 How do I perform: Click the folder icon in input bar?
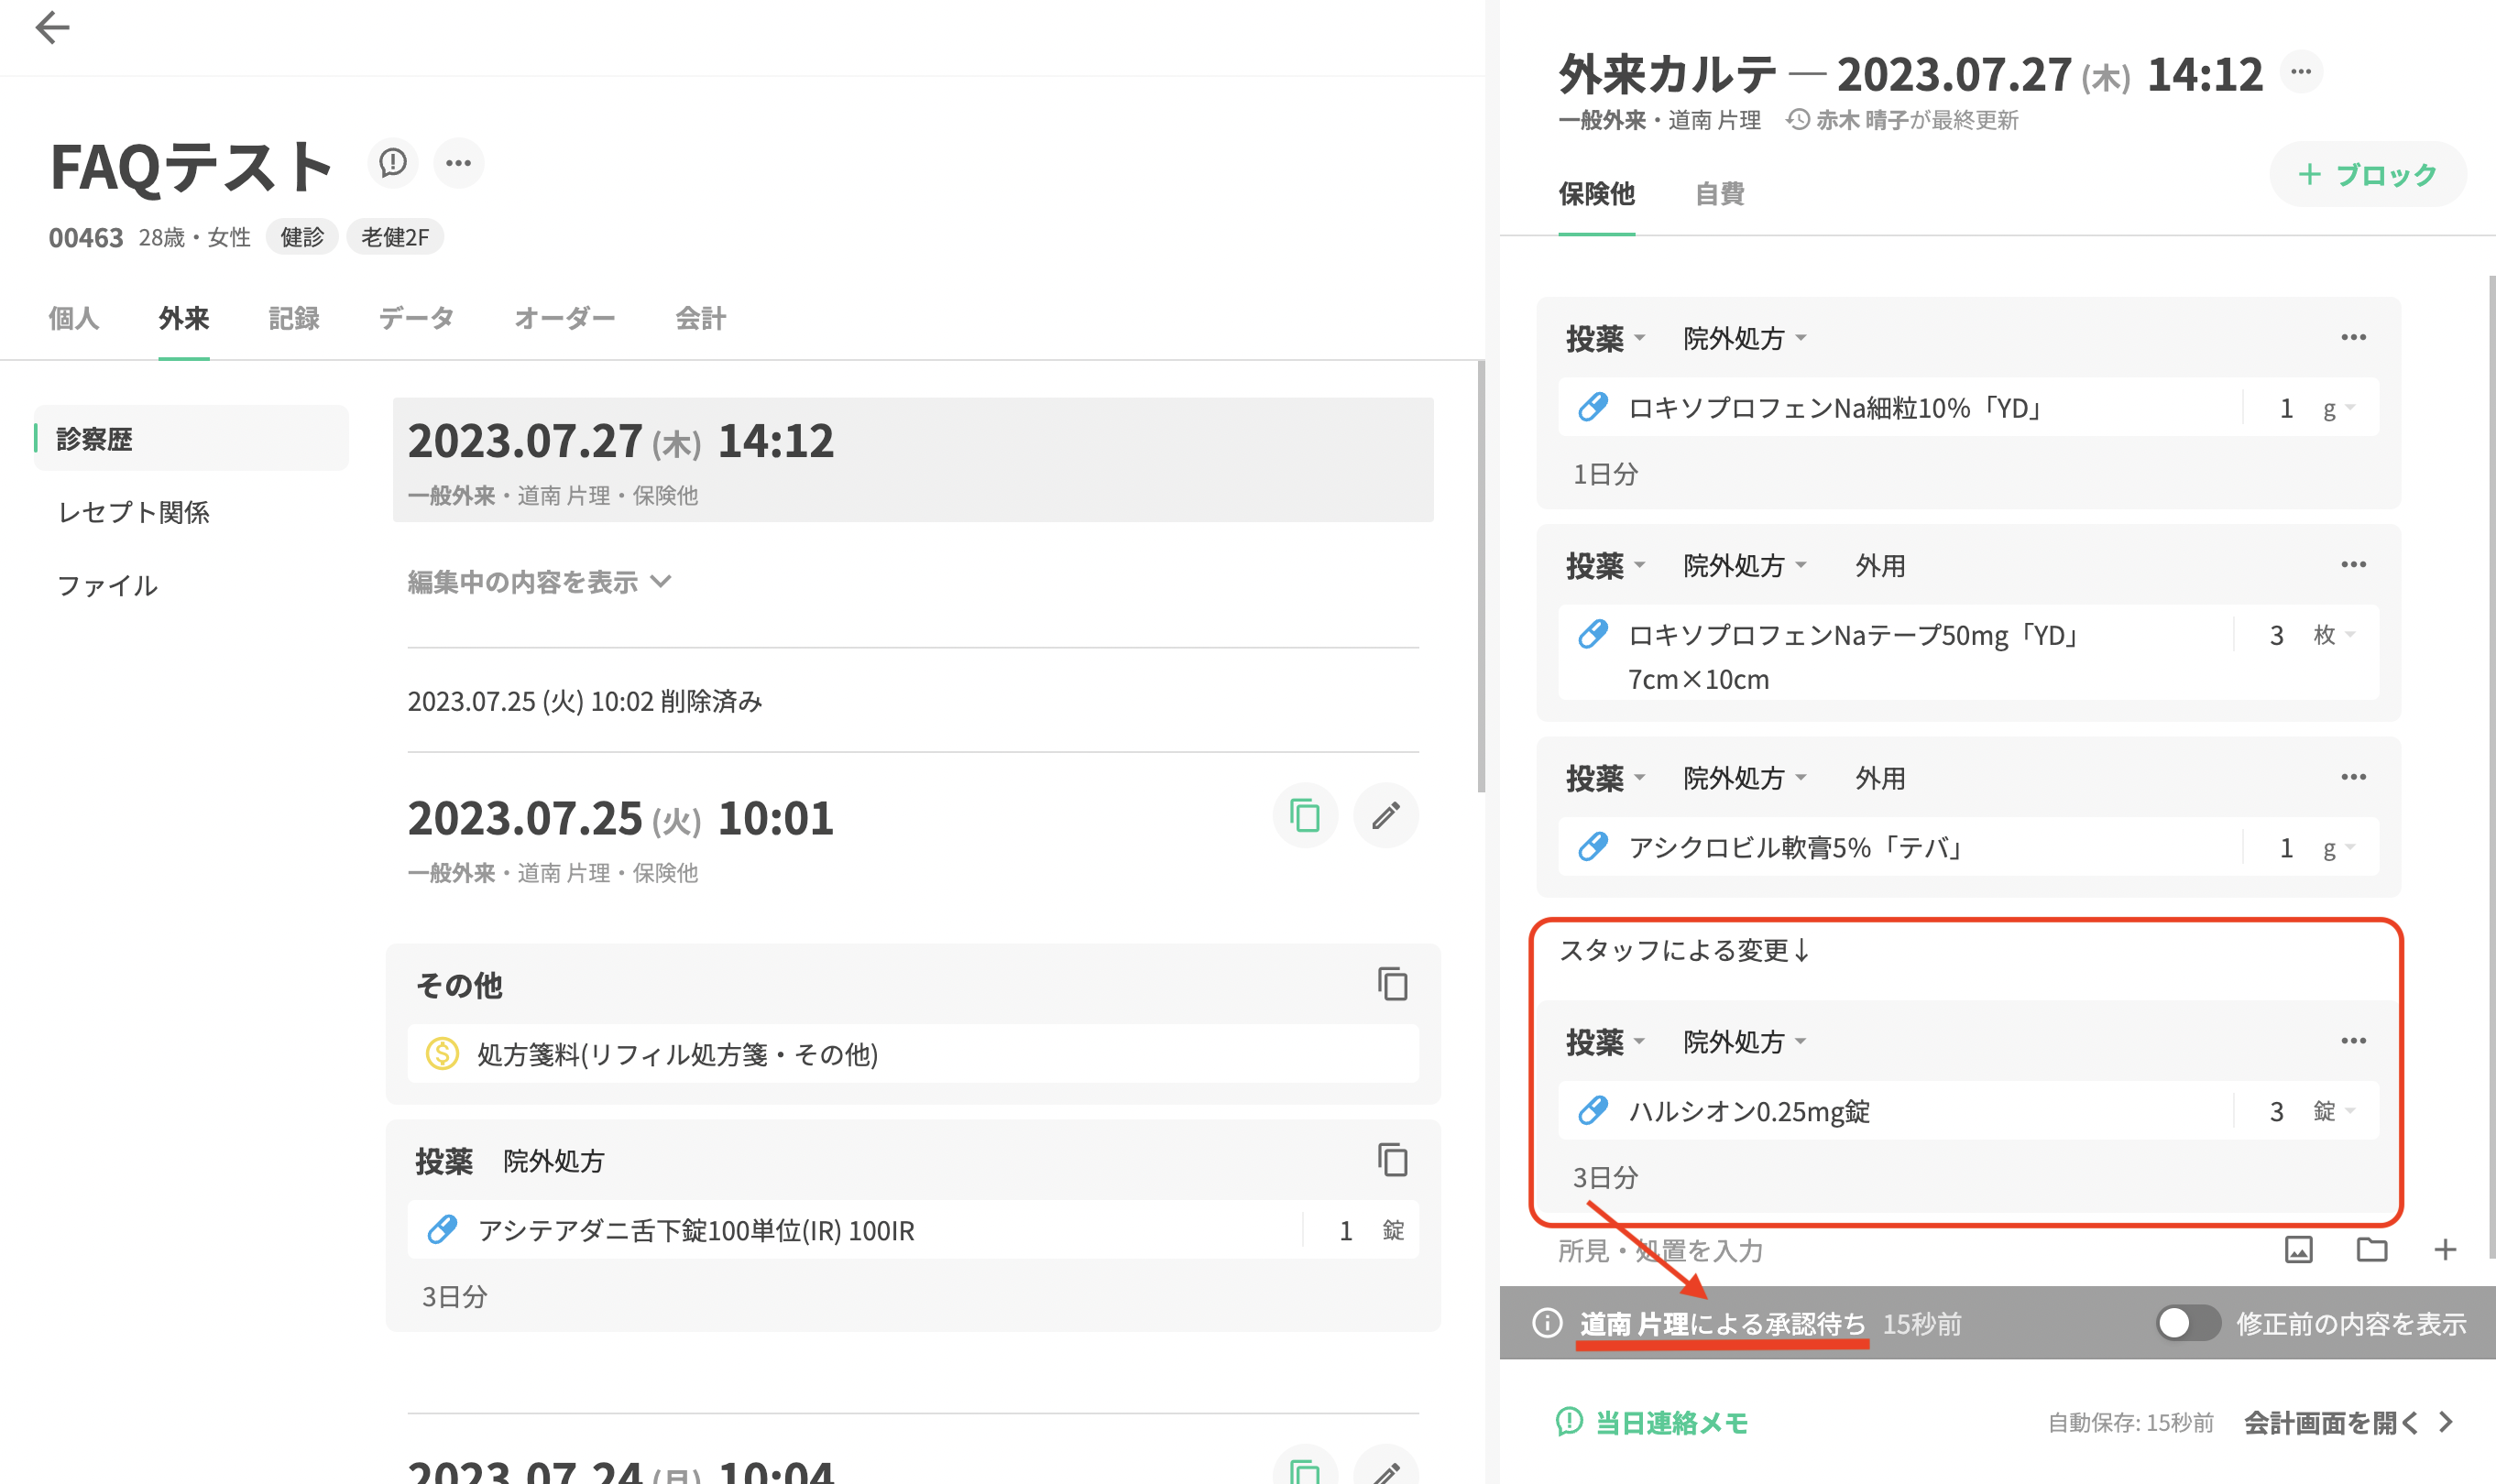tap(2371, 1249)
